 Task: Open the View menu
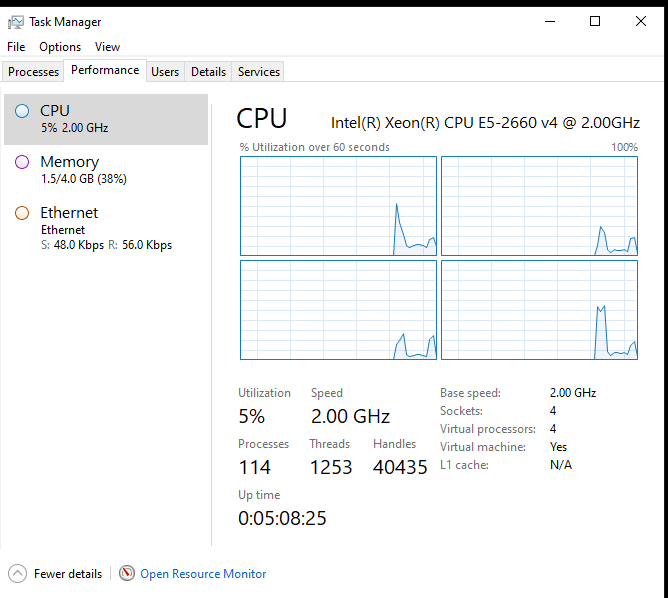[x=107, y=47]
